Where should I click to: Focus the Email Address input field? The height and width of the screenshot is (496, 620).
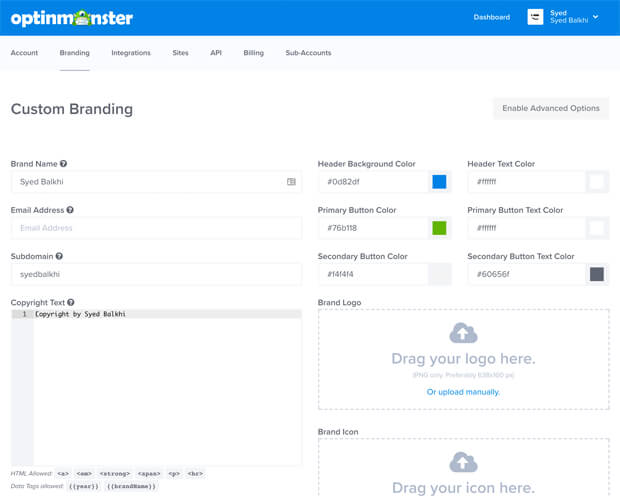tap(156, 228)
